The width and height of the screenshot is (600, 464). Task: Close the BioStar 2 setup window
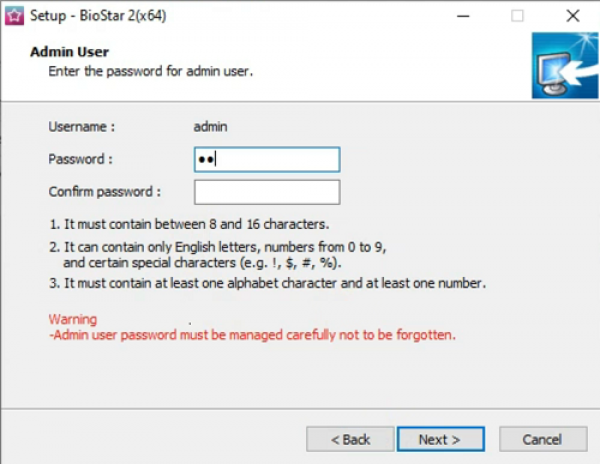click(572, 16)
